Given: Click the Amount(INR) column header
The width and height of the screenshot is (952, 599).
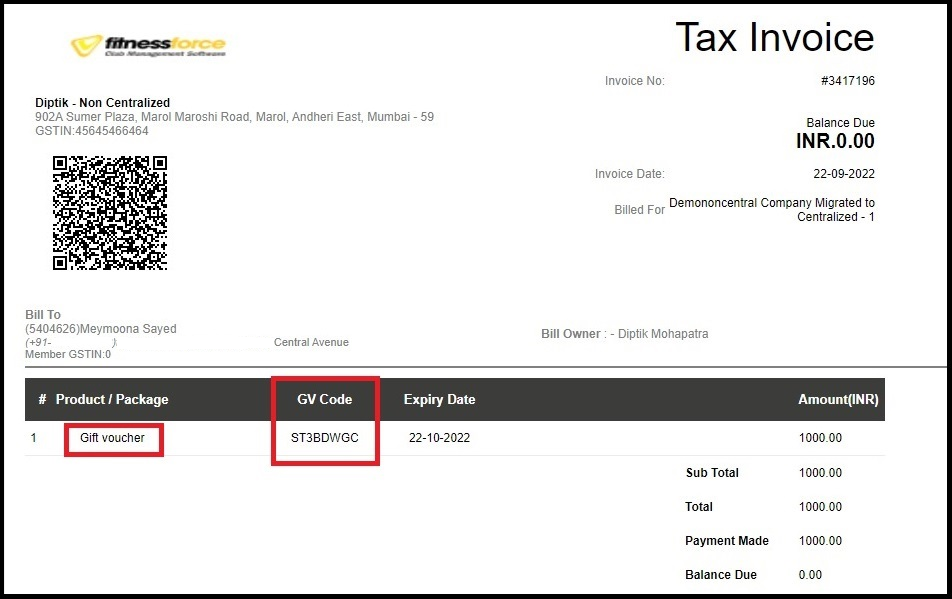Looking at the screenshot, I should tap(837, 399).
